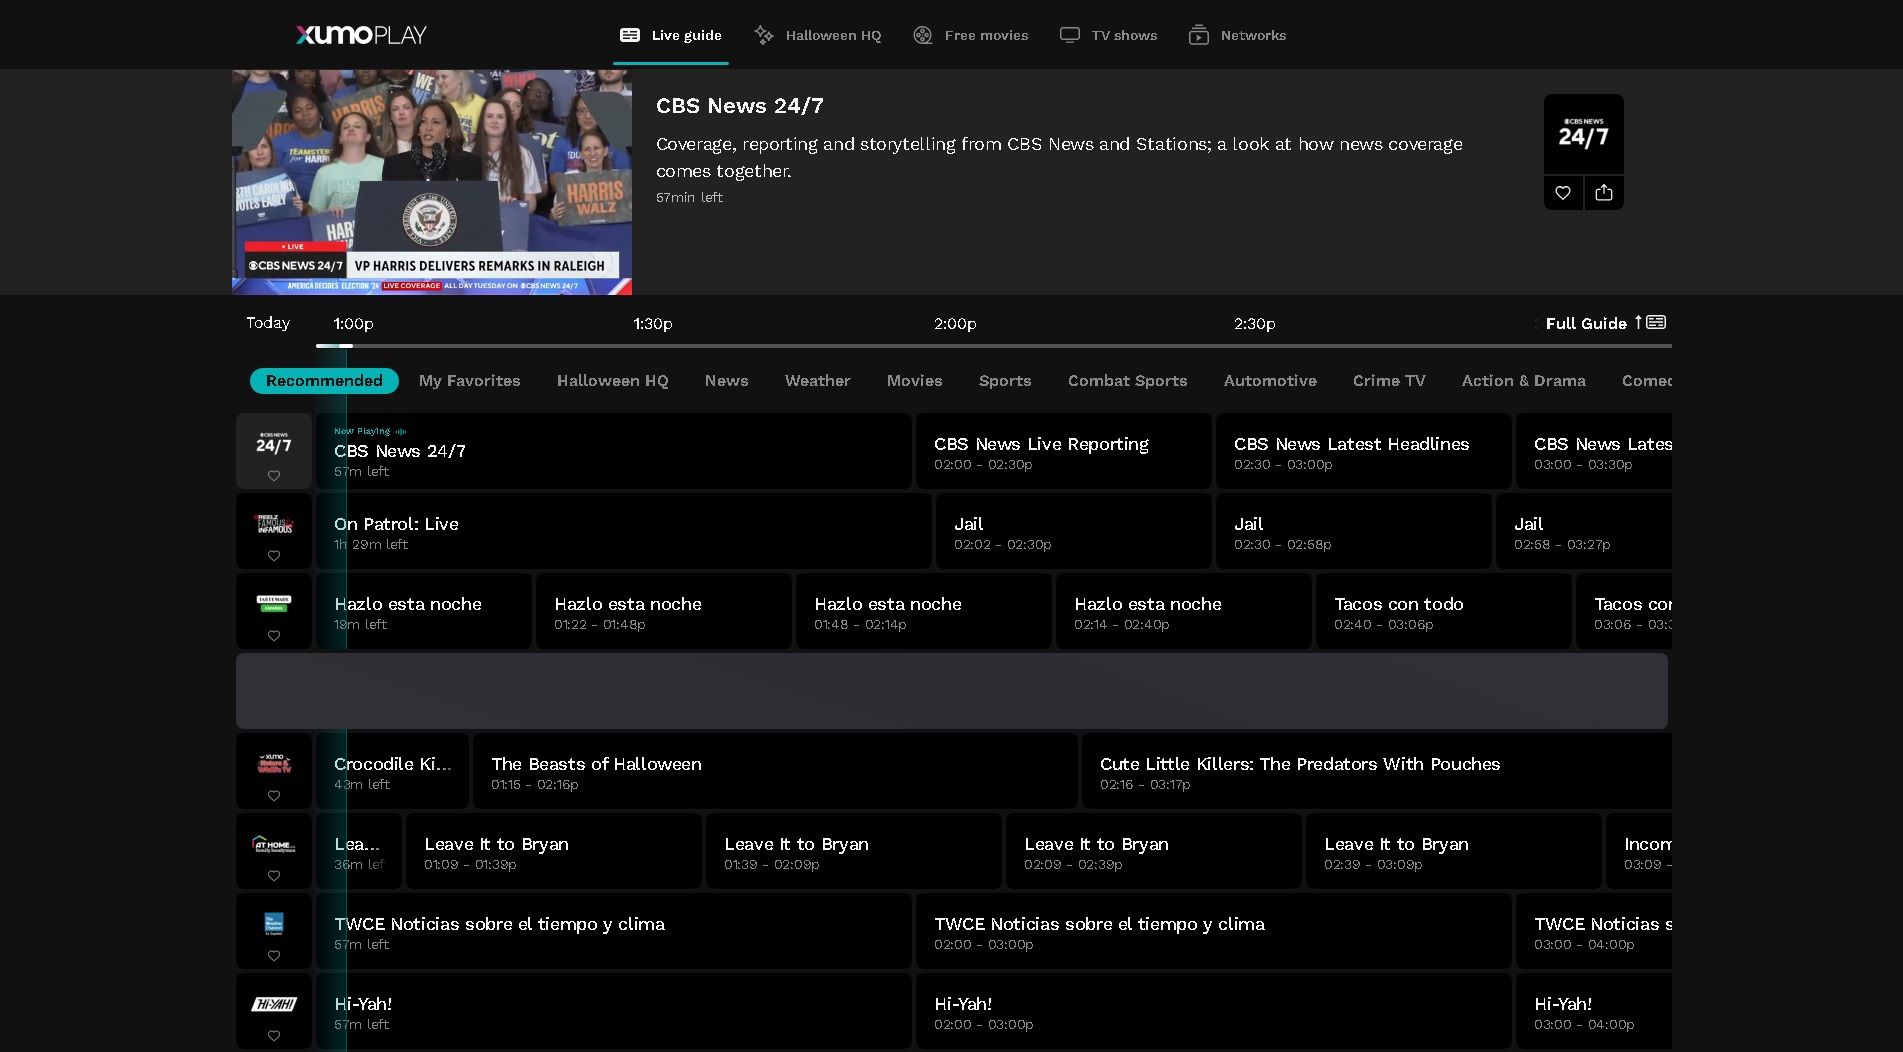This screenshot has height=1052, width=1903.
Task: Select the My Favorites category
Action: (x=470, y=381)
